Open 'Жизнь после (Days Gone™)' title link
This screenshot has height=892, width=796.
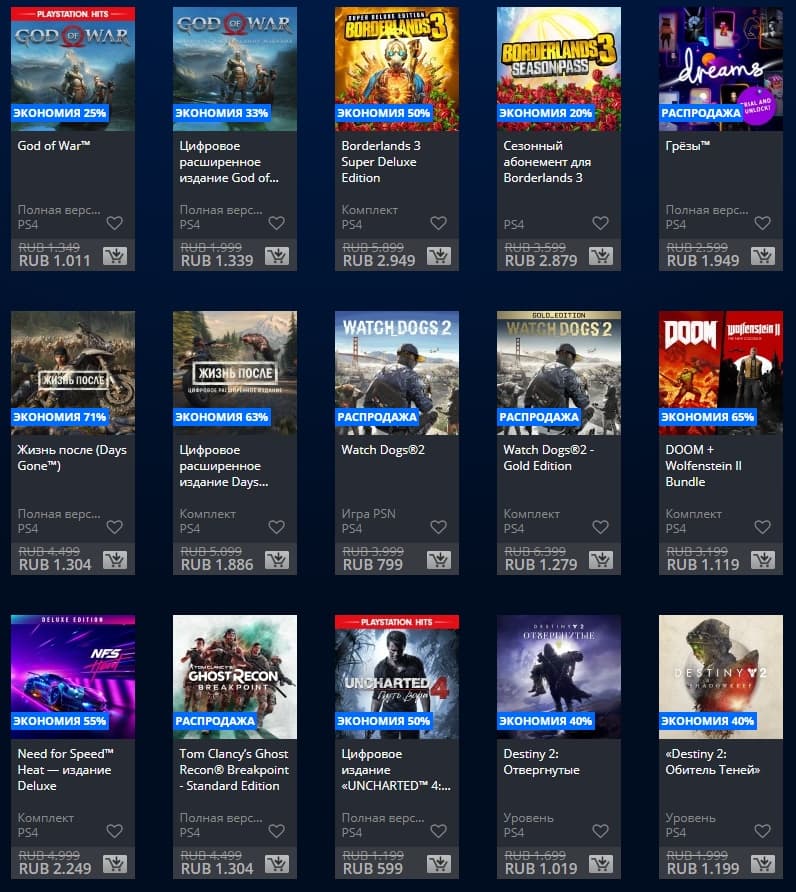coord(72,457)
